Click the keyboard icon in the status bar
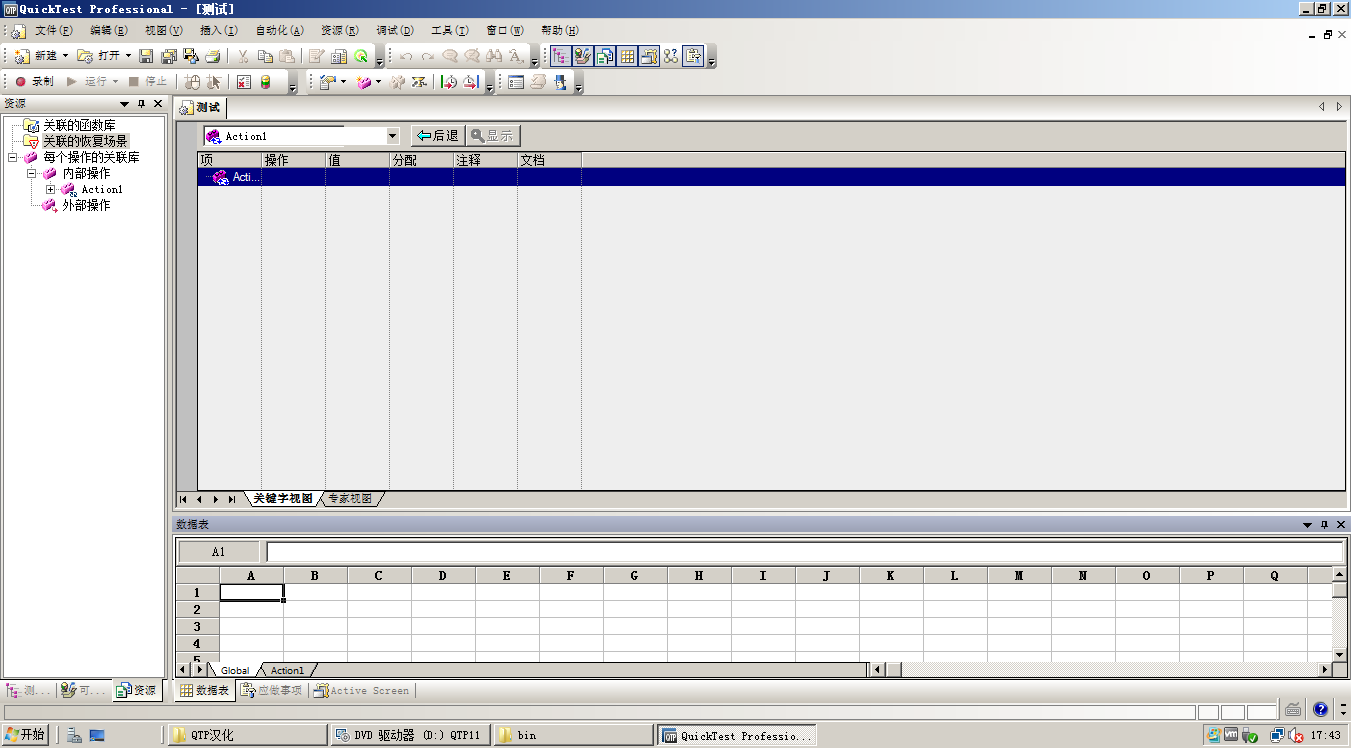The height and width of the screenshot is (748, 1351). point(1293,709)
